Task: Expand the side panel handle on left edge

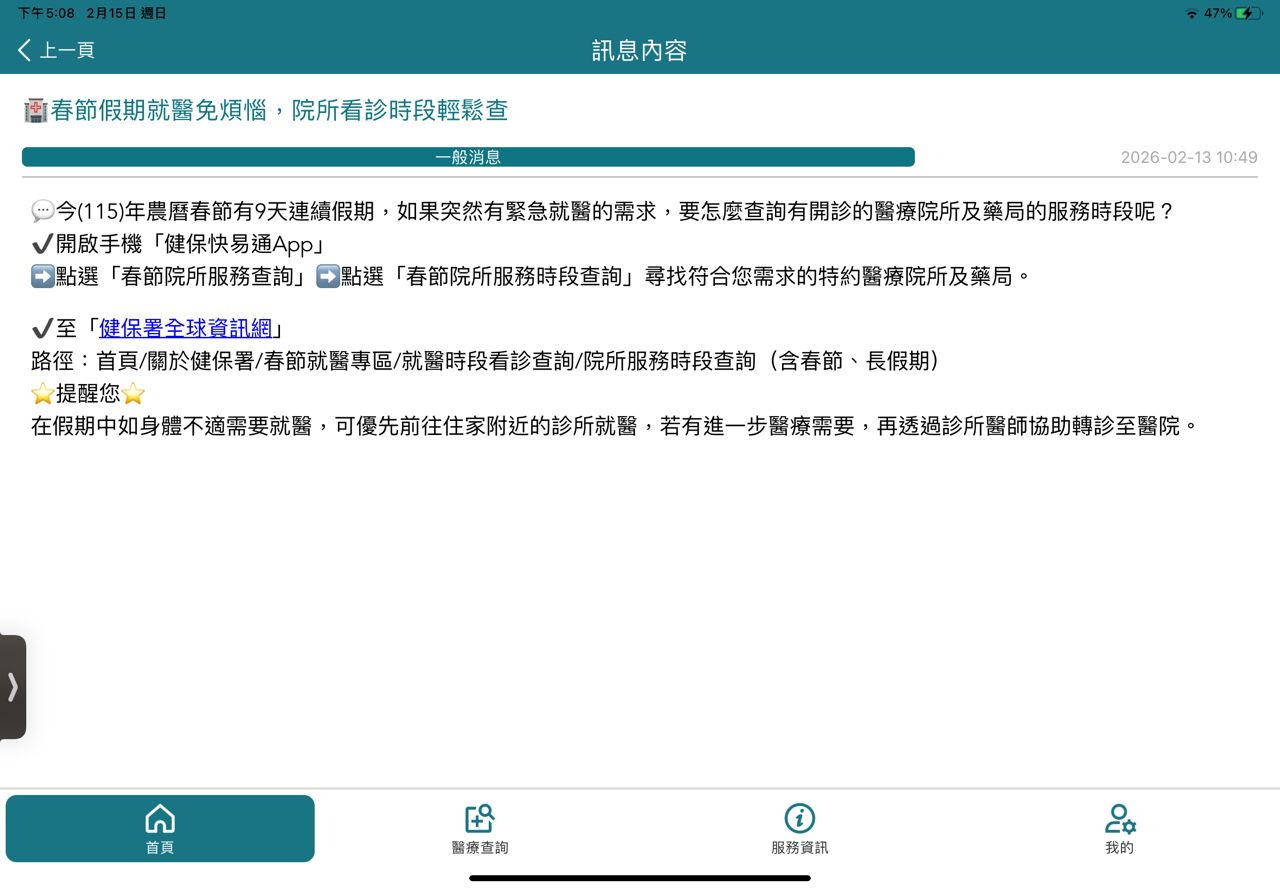Action: [12, 687]
